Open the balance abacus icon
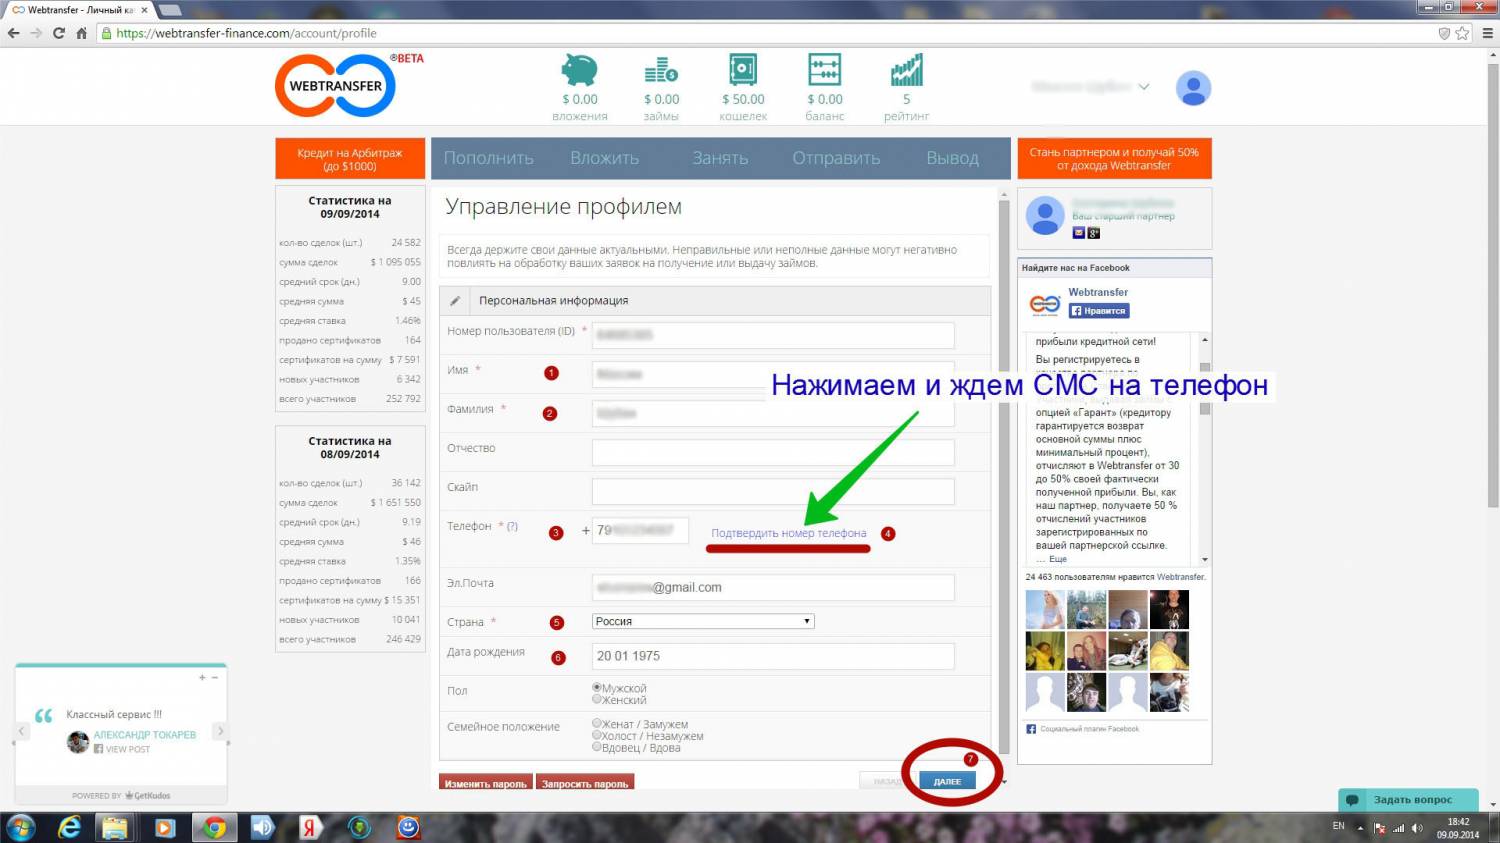This screenshot has height=843, width=1500. tap(825, 69)
